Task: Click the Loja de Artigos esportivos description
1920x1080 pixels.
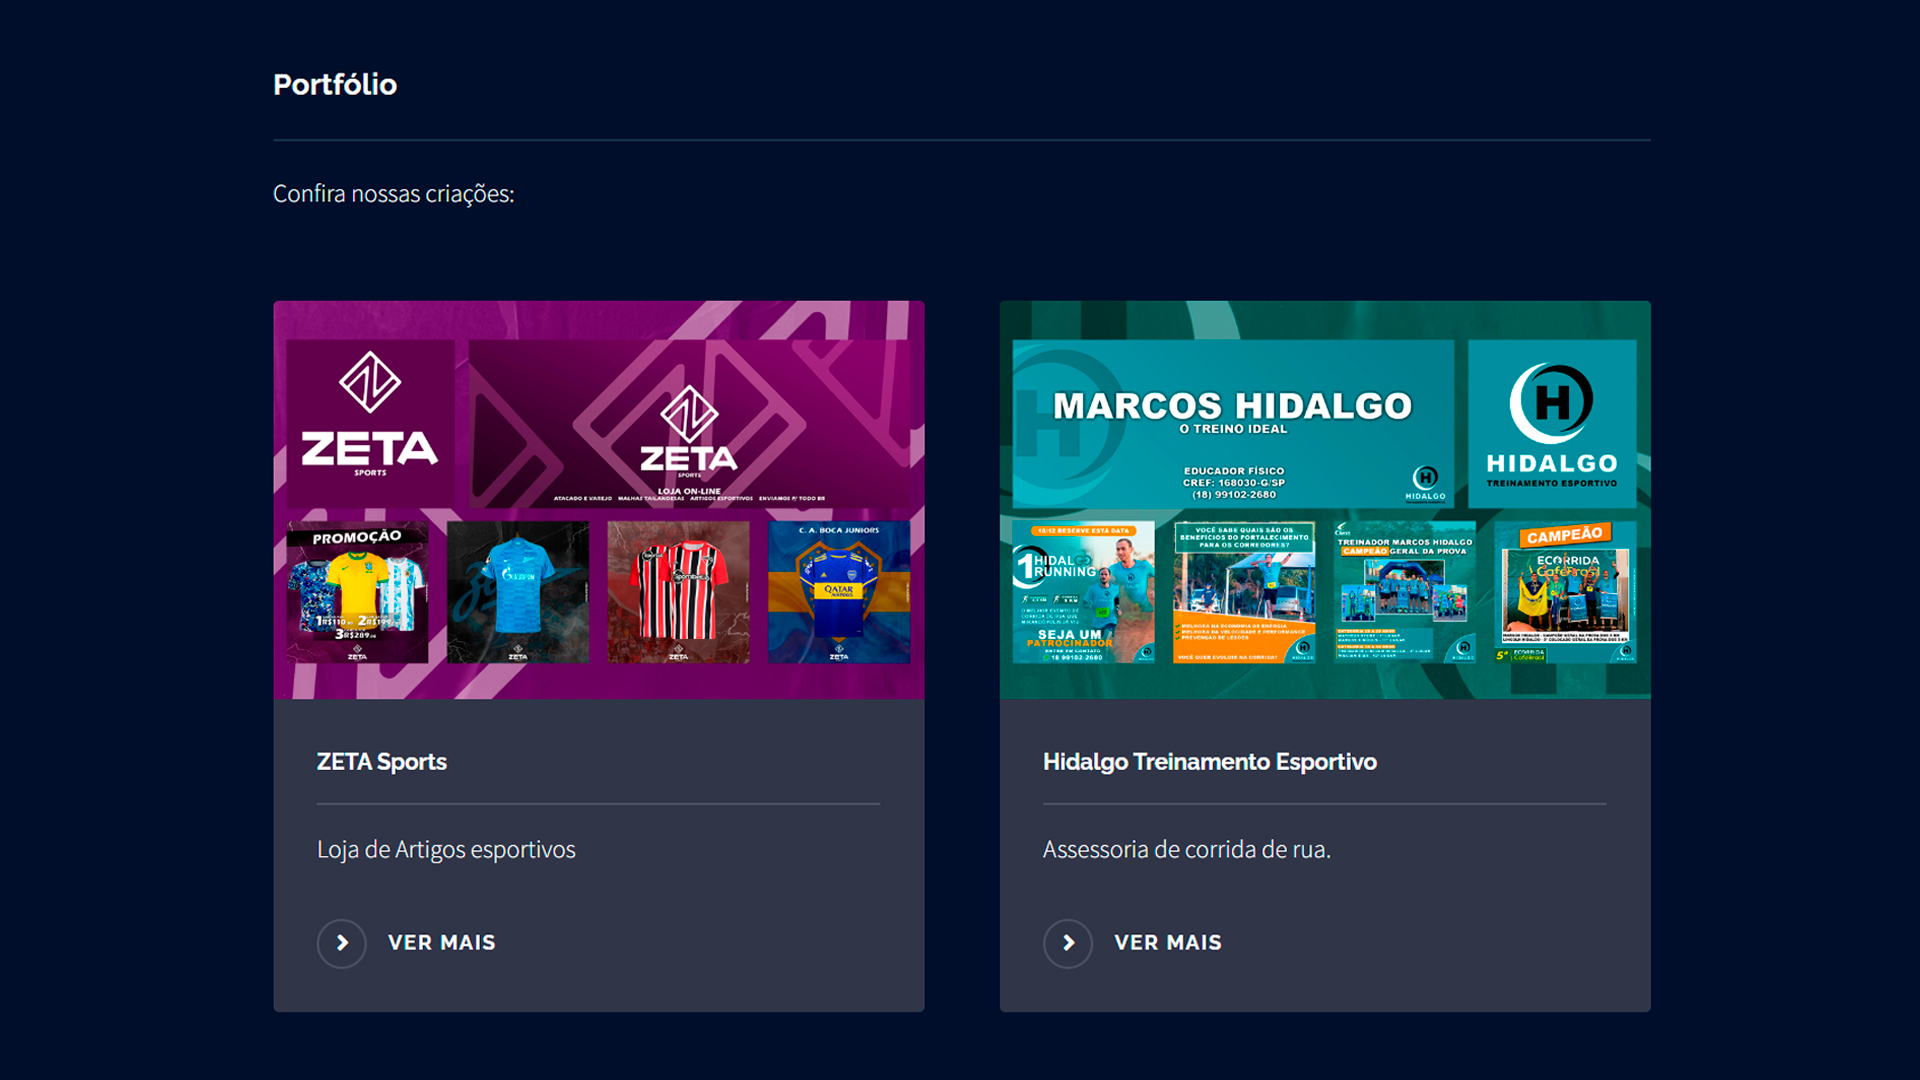Action: click(x=446, y=850)
